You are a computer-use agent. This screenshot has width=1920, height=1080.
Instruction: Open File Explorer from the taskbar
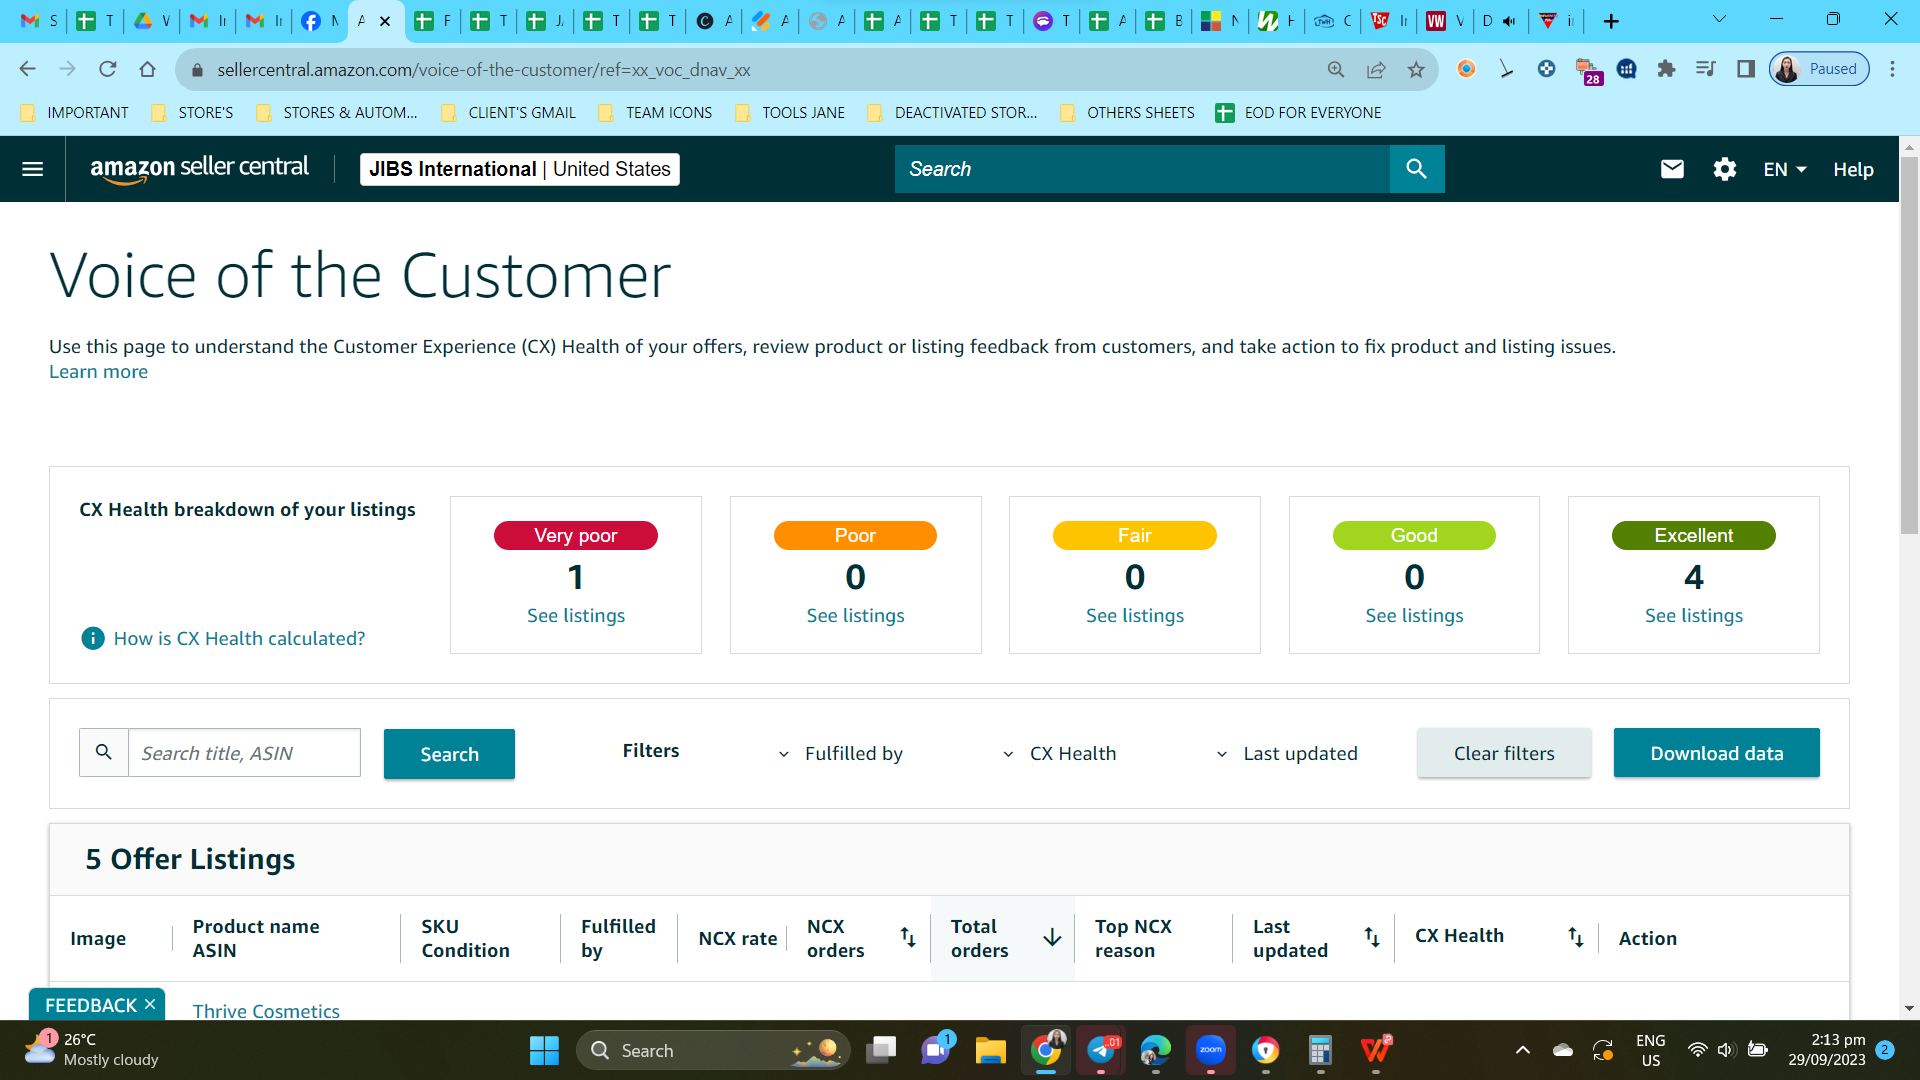pyautogui.click(x=990, y=1050)
